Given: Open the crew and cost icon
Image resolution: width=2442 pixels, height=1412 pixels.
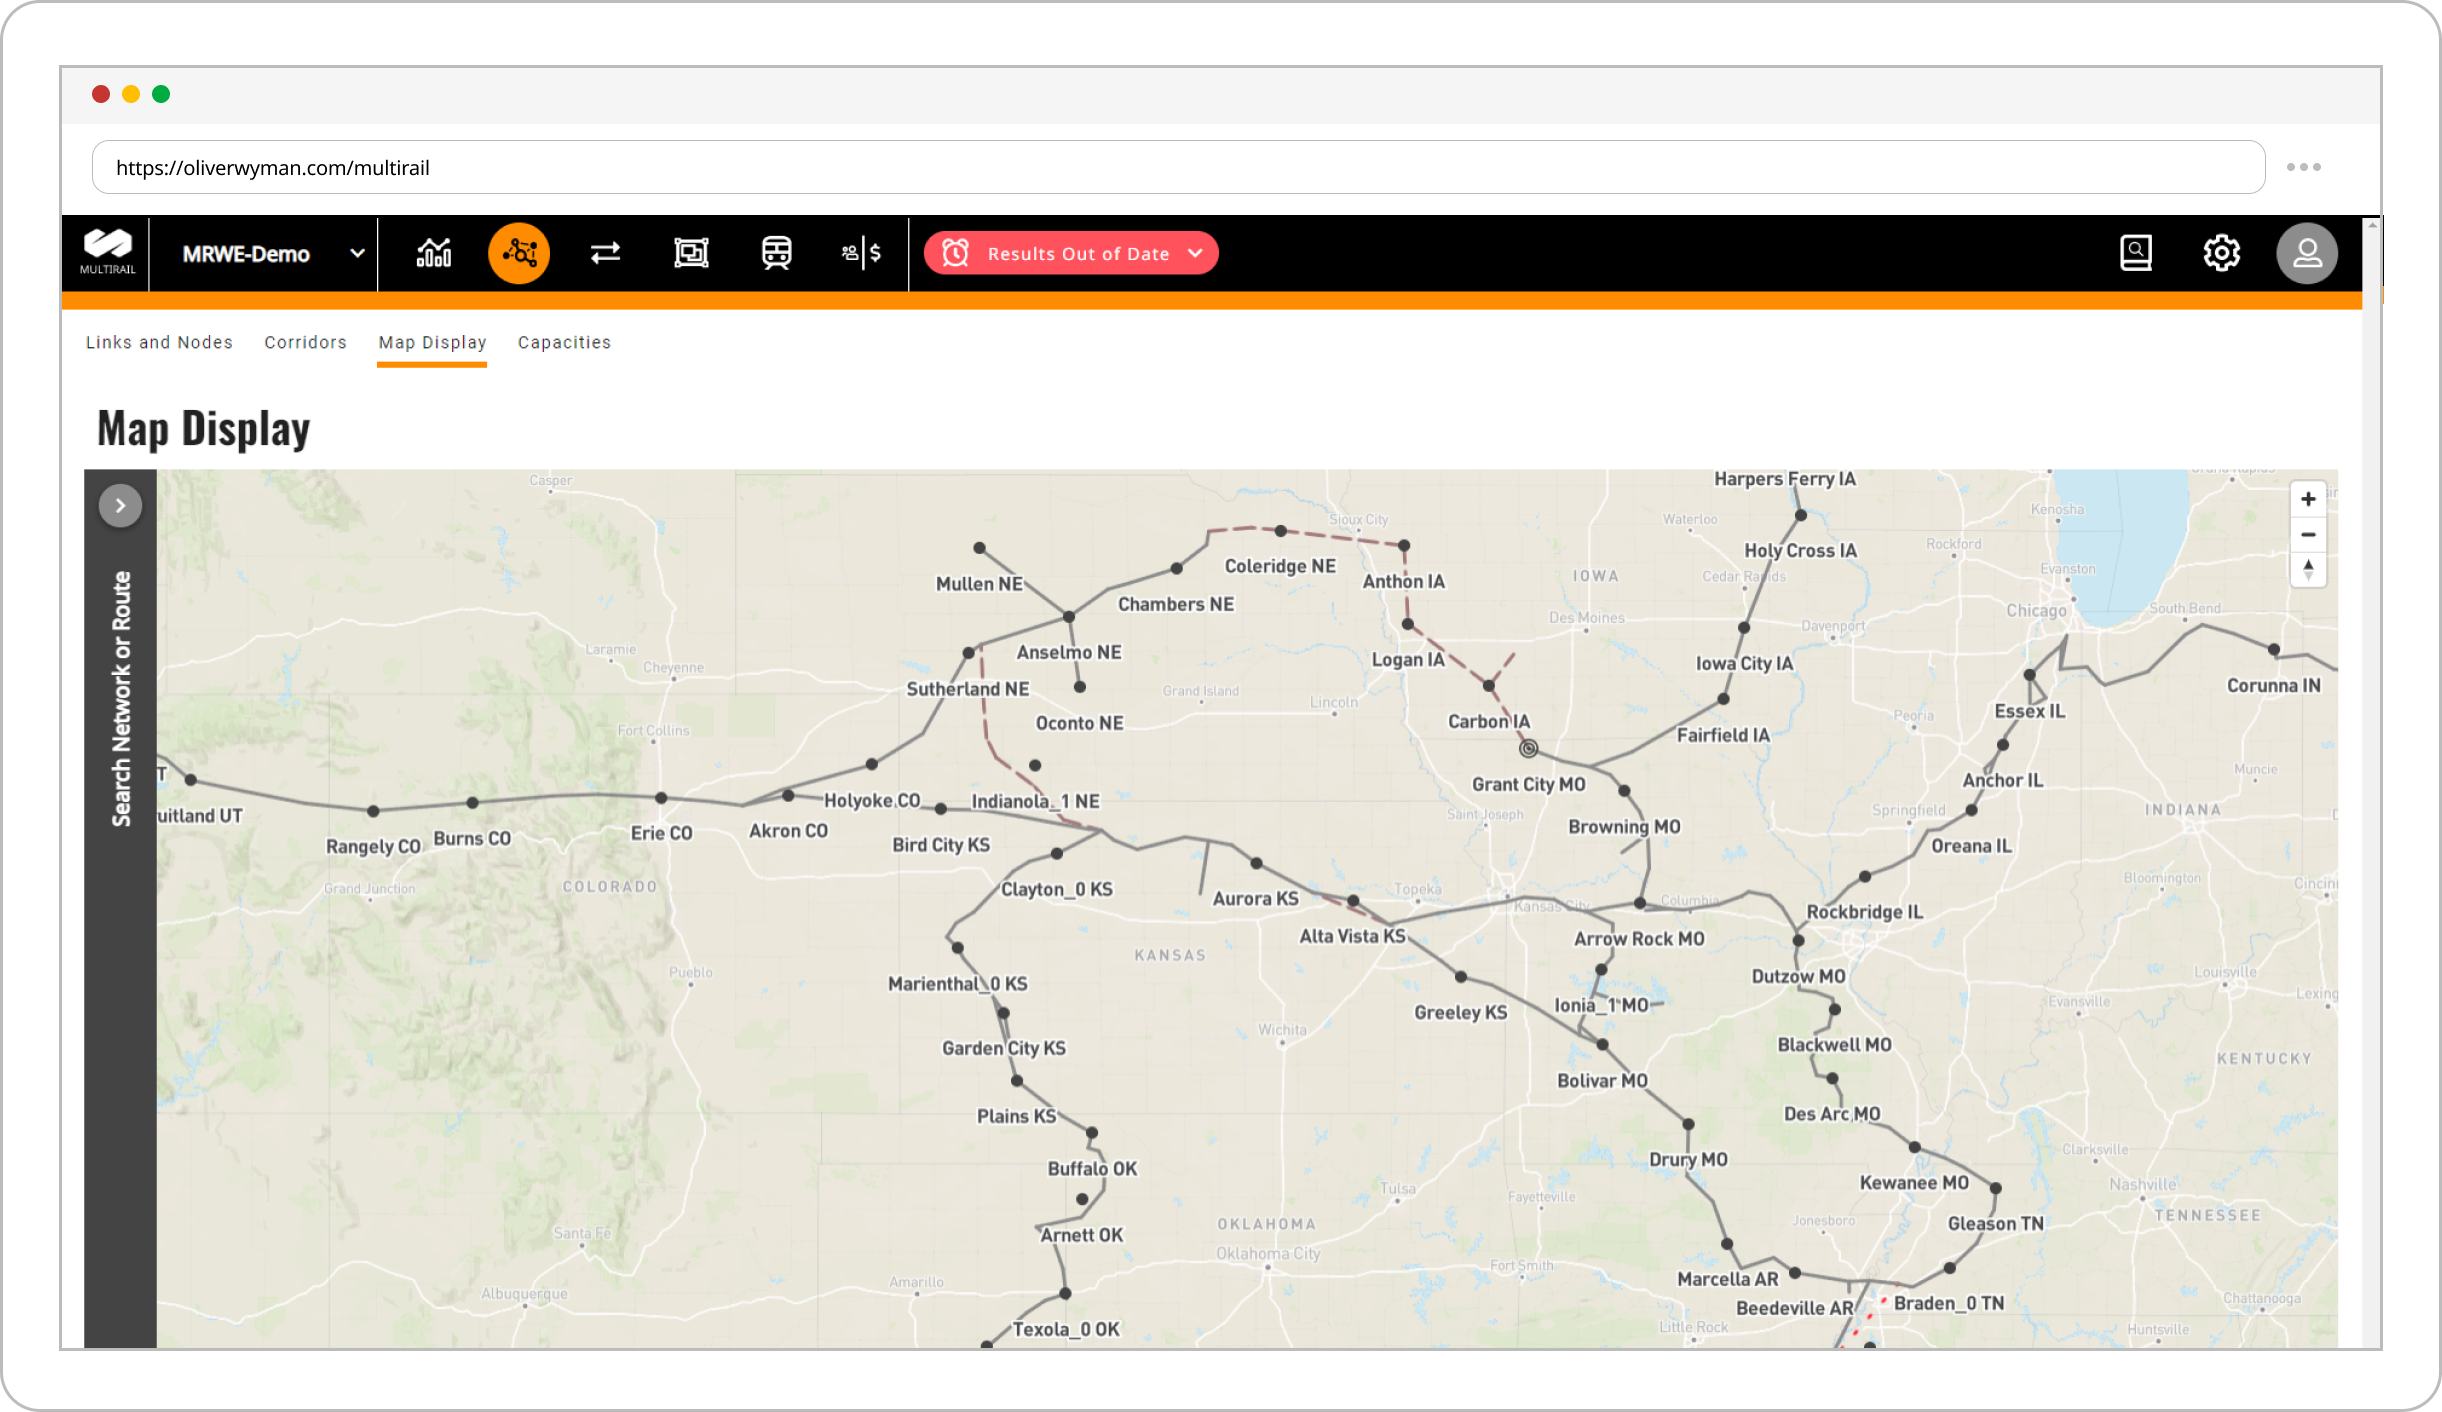Looking at the screenshot, I should tap(861, 253).
